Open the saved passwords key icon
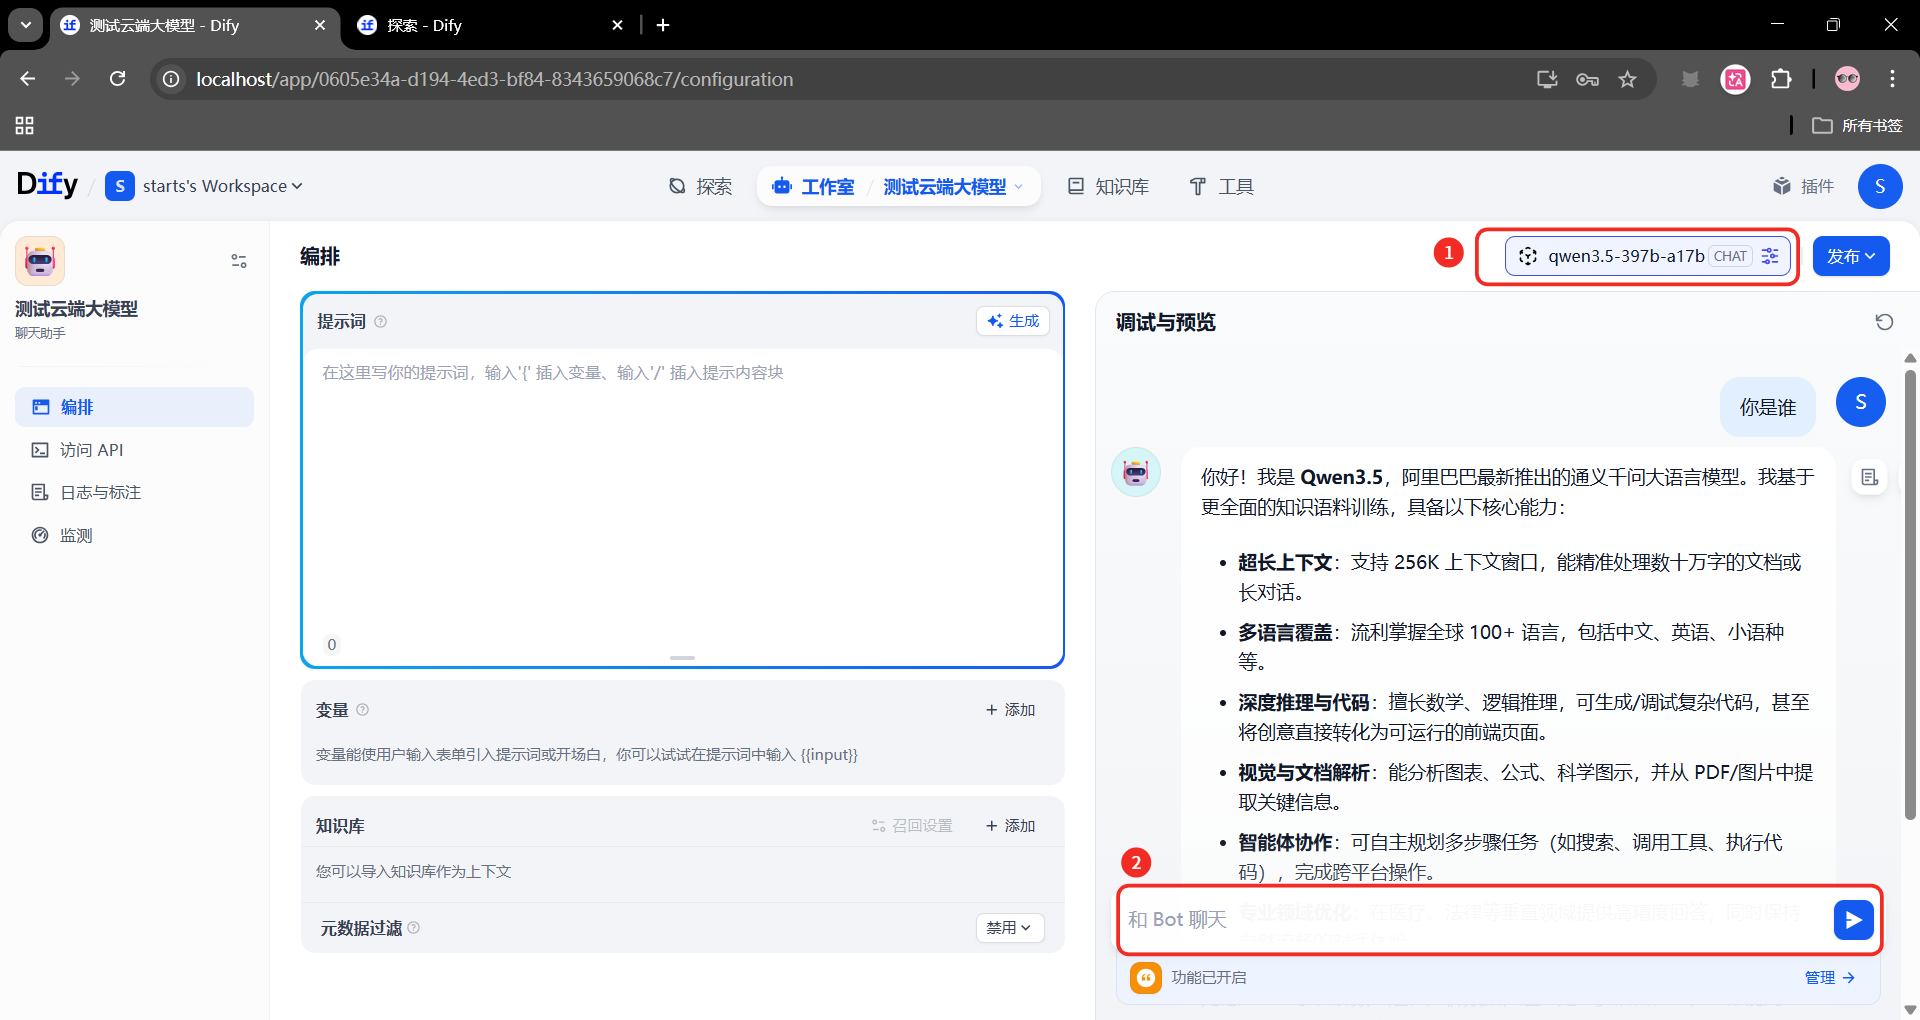This screenshot has width=1920, height=1020. pos(1587,79)
